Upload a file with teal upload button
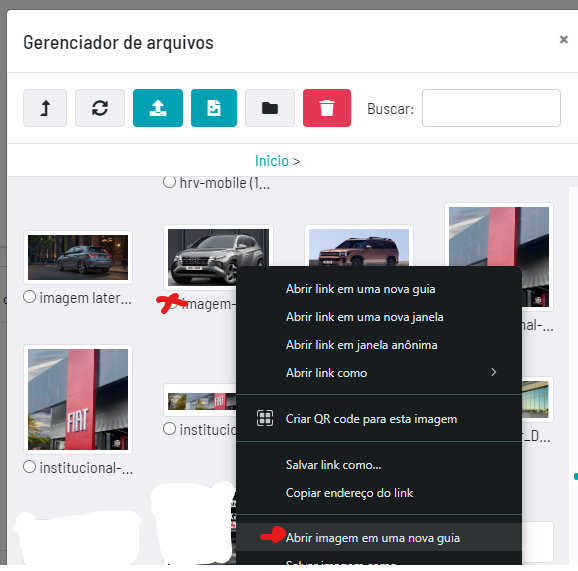578x571 pixels. coord(158,108)
